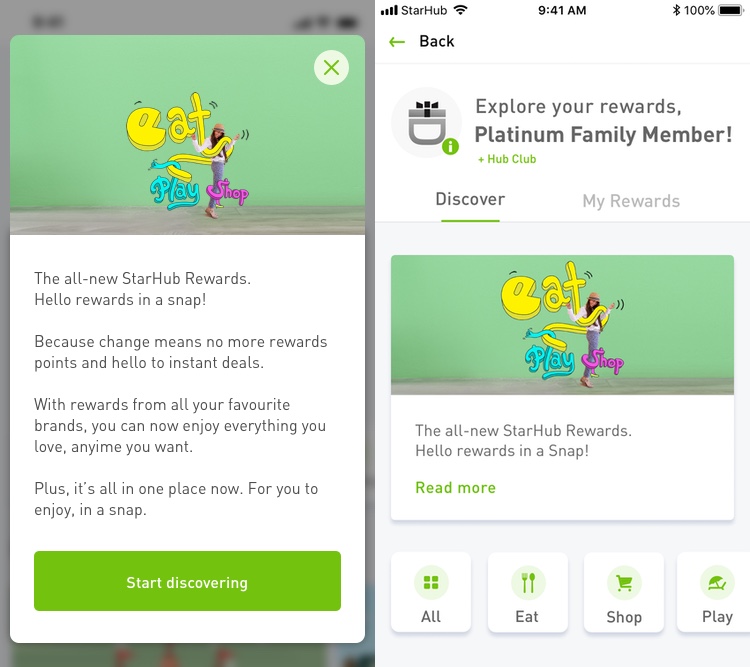Tap the Platinum Family Member heading
This screenshot has width=750, height=667.
point(603,135)
